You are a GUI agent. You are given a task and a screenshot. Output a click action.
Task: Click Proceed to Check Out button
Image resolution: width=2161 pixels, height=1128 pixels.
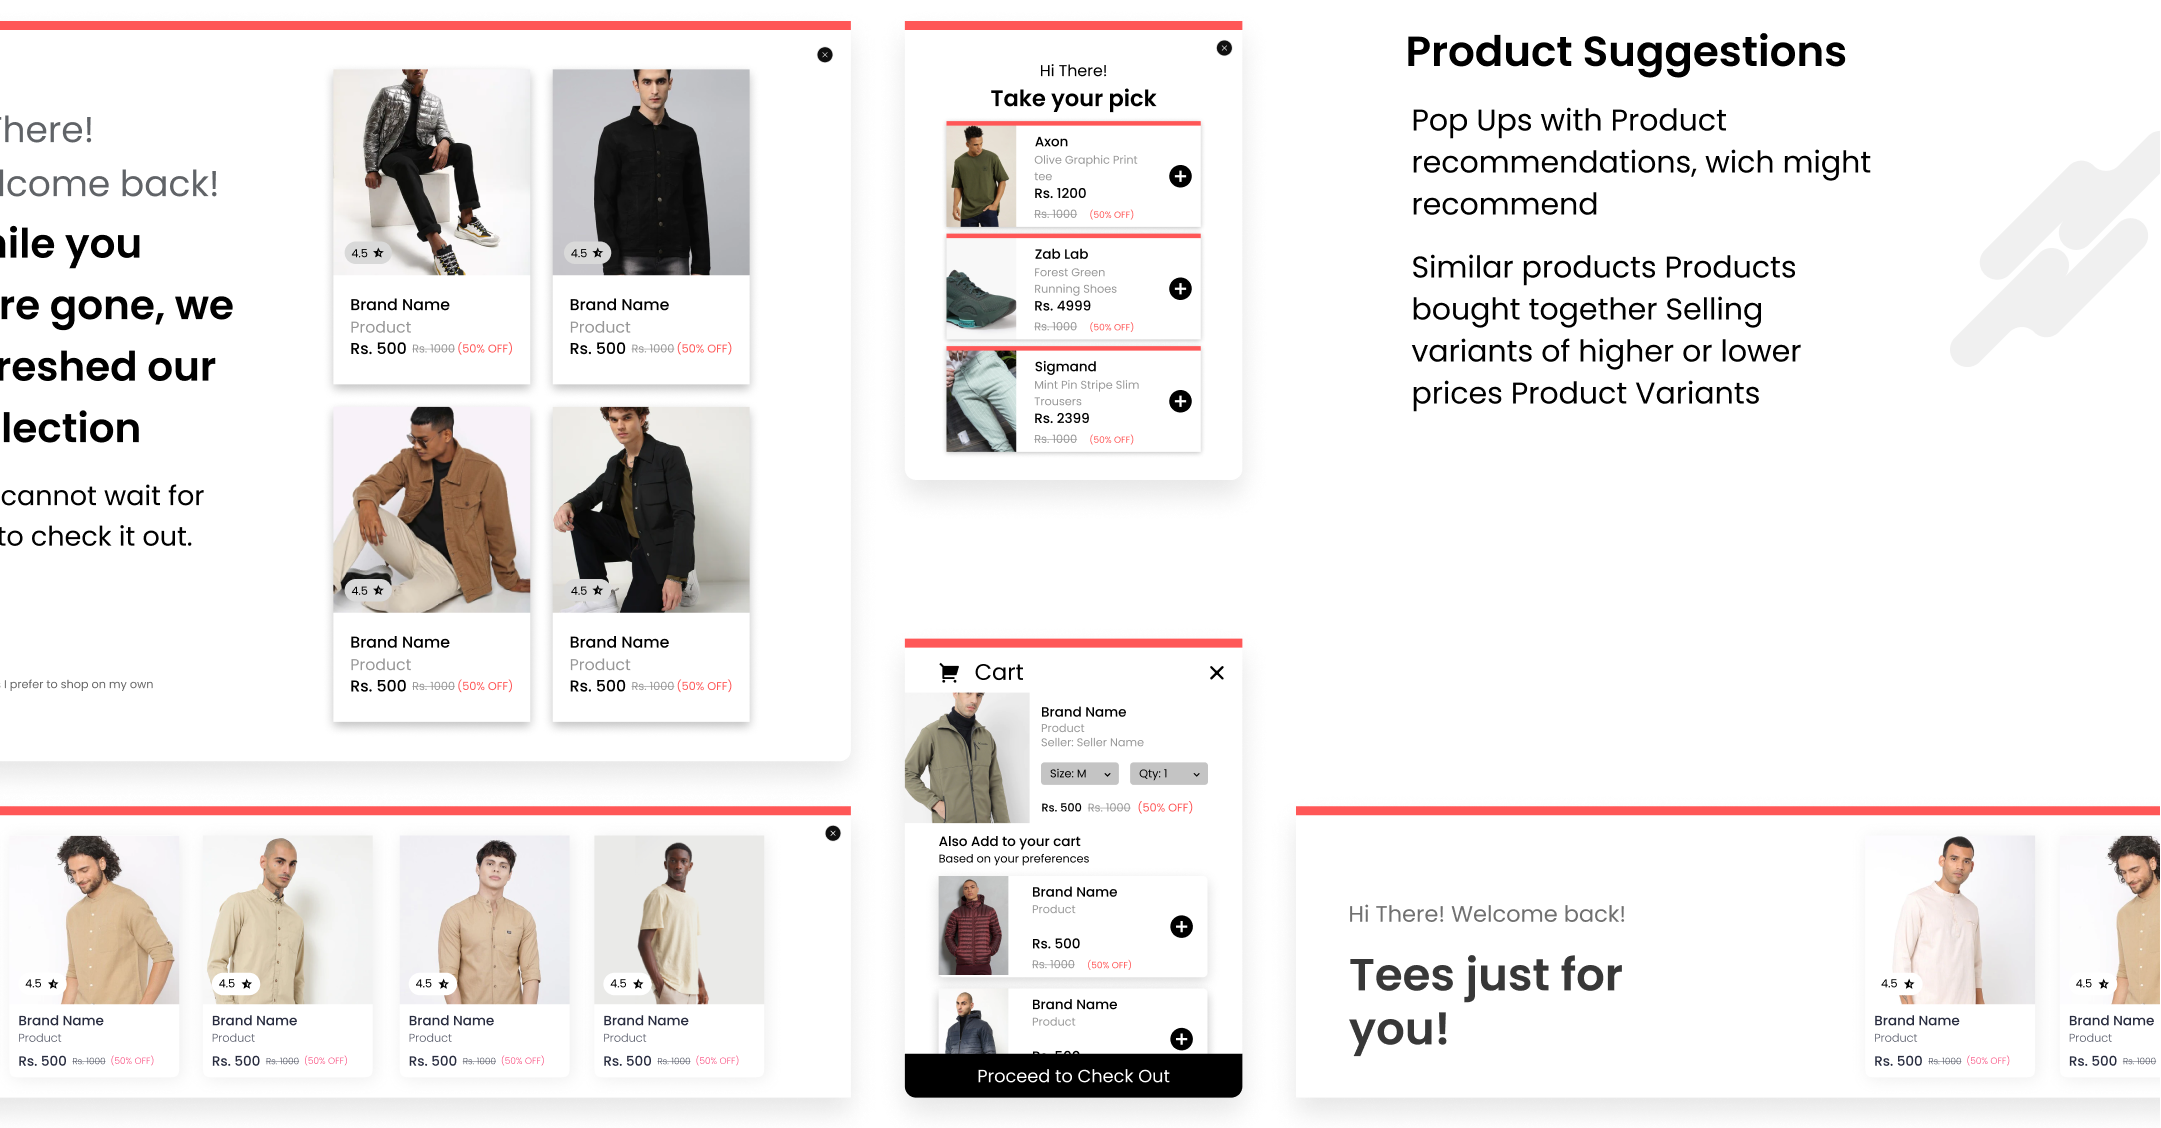tap(1072, 1075)
